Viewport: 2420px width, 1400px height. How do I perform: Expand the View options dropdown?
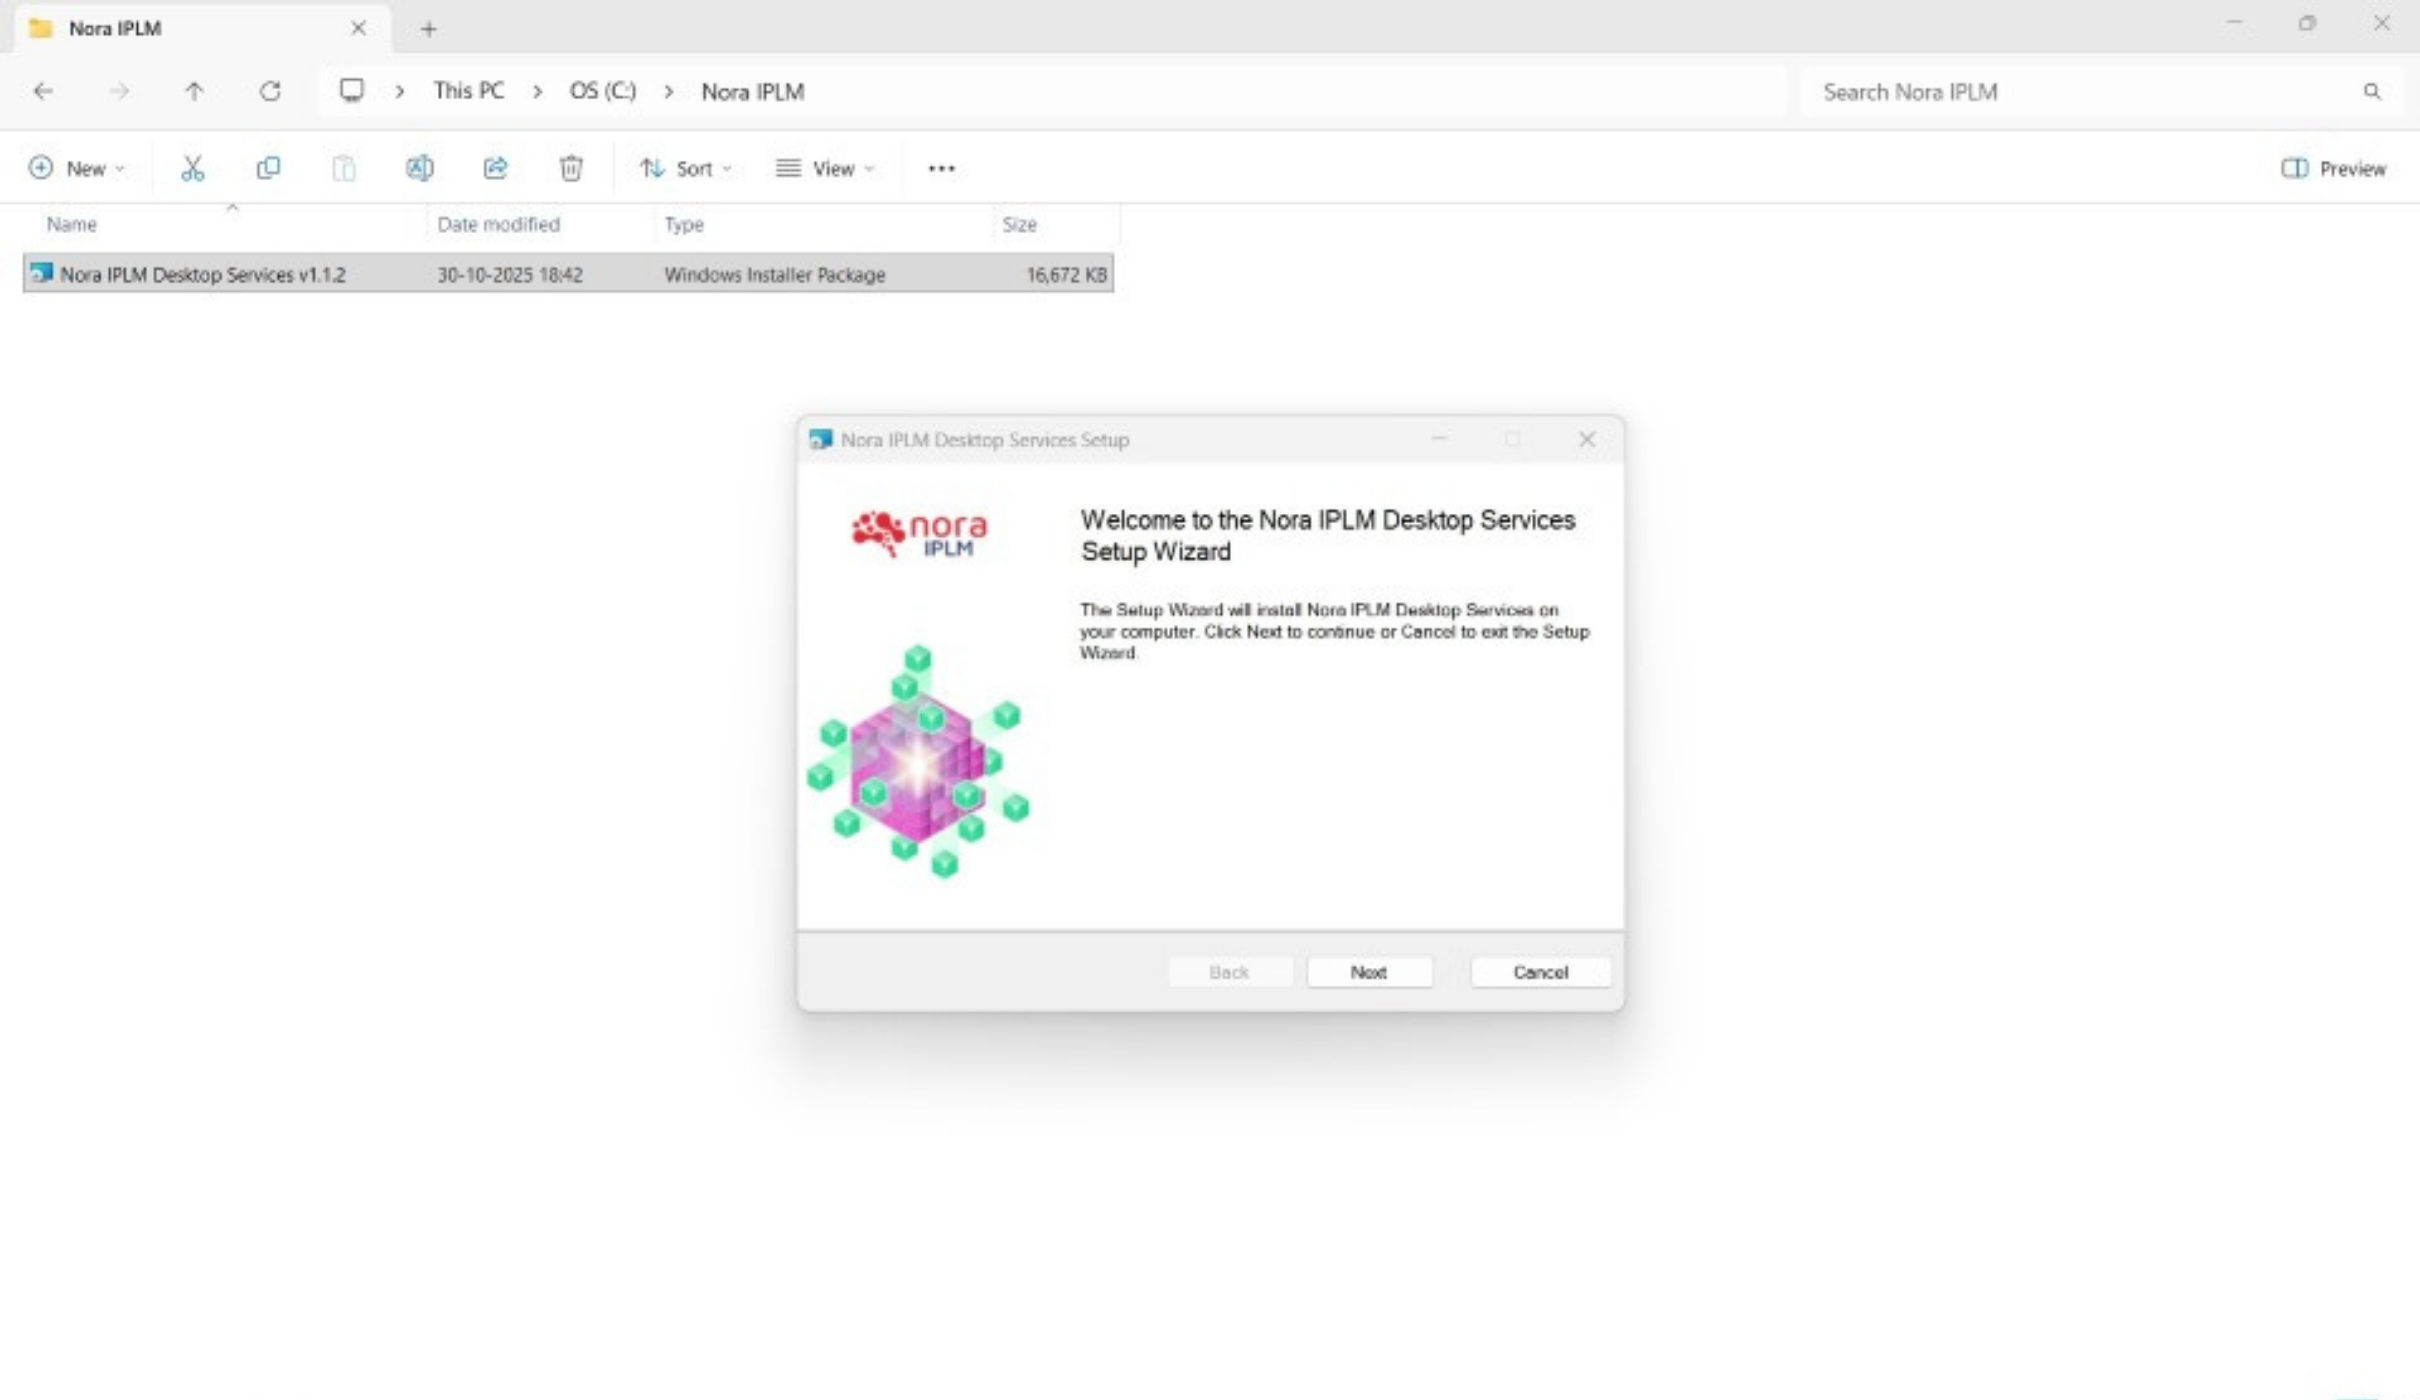825,168
